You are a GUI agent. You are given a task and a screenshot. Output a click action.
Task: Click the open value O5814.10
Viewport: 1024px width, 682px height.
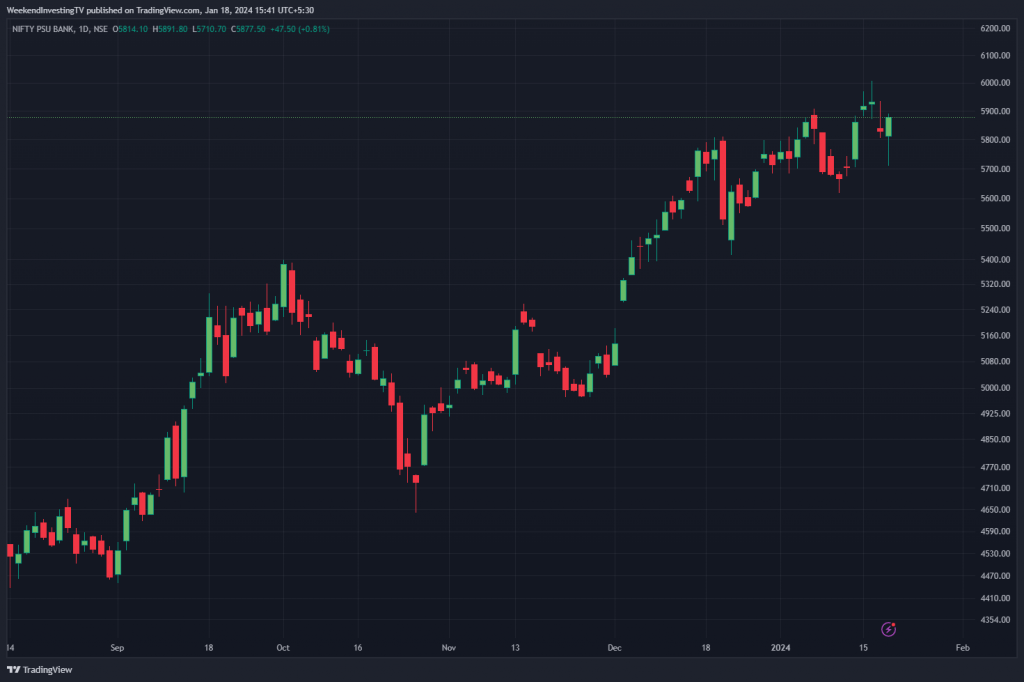click(131, 29)
